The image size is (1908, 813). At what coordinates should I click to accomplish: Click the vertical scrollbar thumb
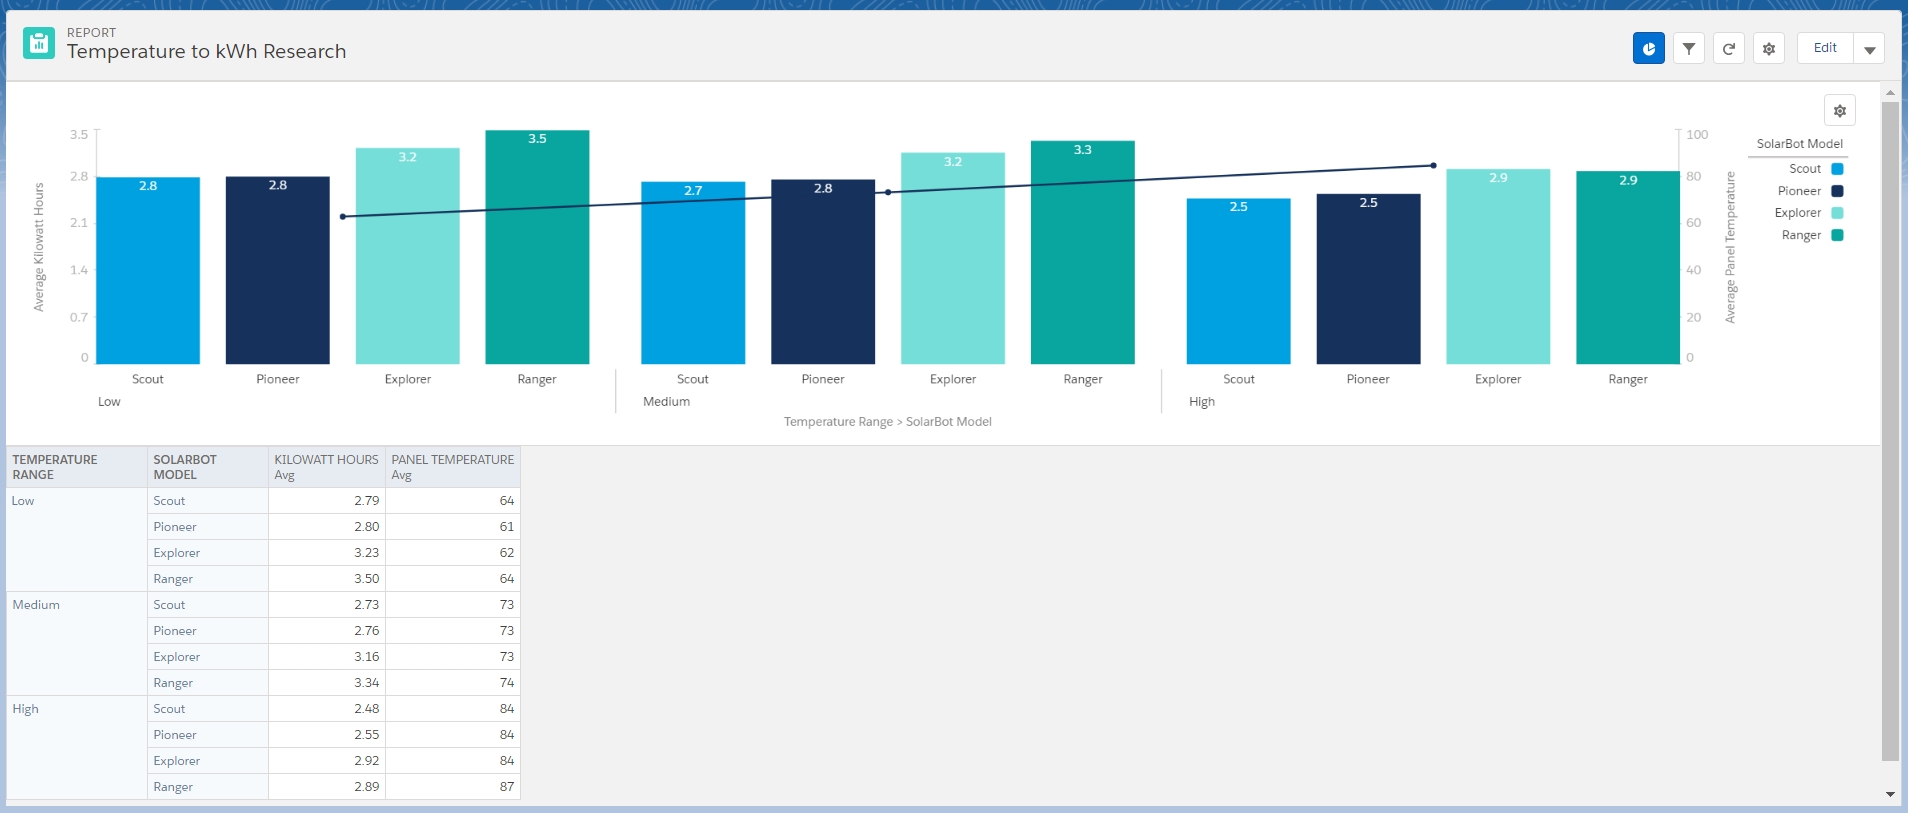click(x=1890, y=431)
